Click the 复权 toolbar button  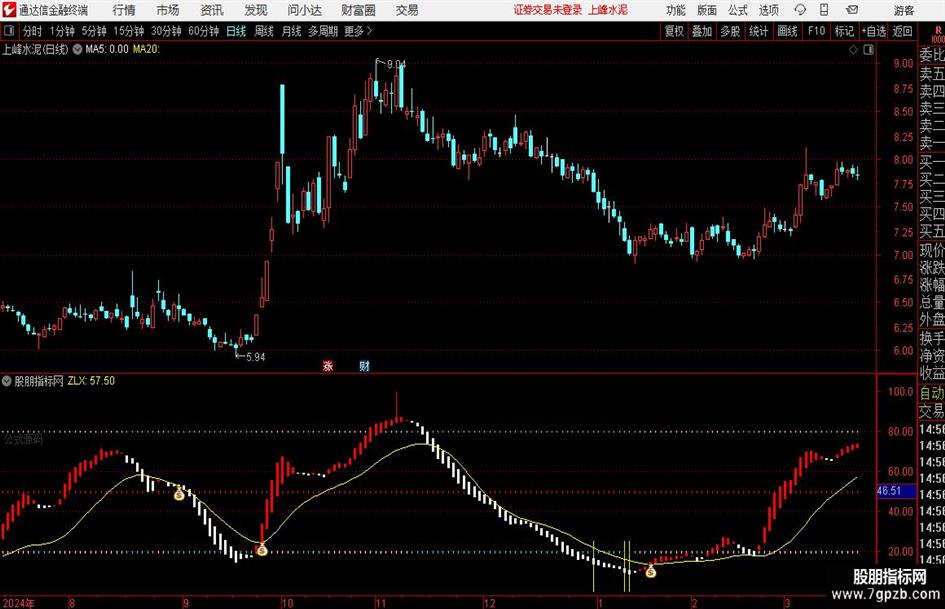coord(674,31)
